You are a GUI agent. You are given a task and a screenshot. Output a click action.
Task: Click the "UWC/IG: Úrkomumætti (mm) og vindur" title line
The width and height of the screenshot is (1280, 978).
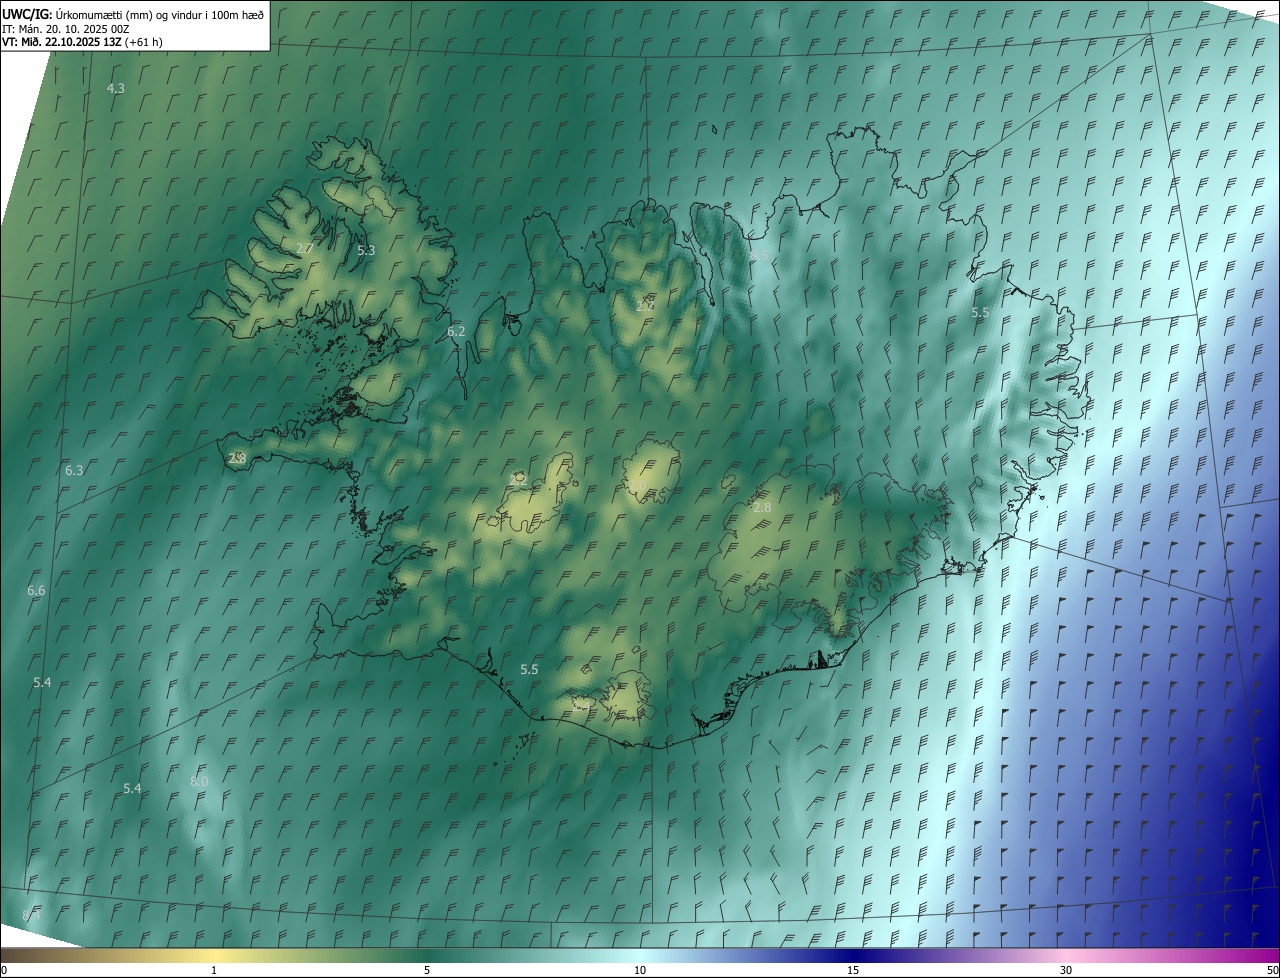(133, 14)
